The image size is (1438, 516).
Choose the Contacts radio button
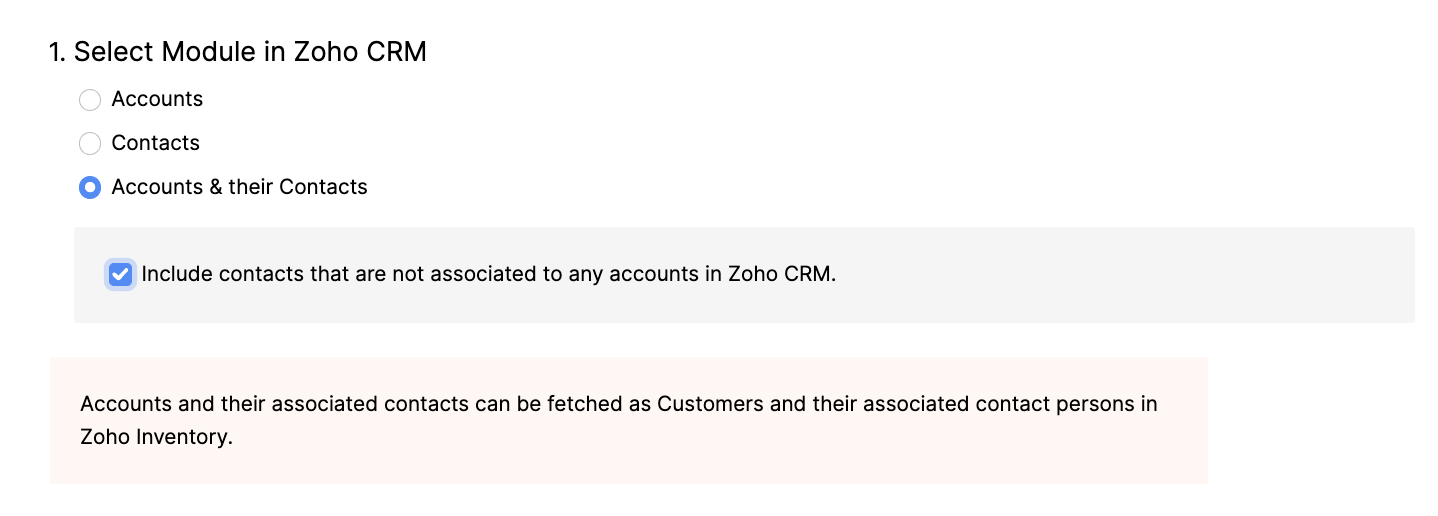[x=90, y=144]
